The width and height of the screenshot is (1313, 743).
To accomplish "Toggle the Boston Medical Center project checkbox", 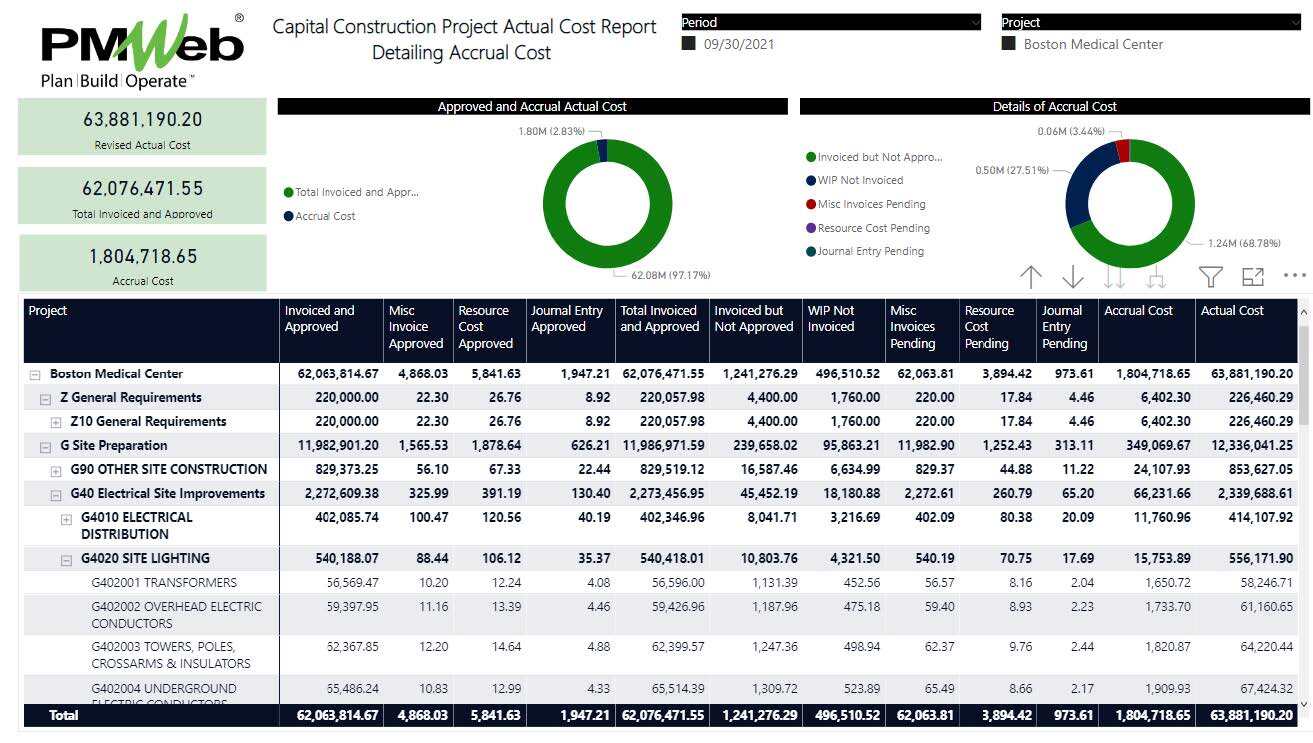I will pyautogui.click(x=1009, y=44).
